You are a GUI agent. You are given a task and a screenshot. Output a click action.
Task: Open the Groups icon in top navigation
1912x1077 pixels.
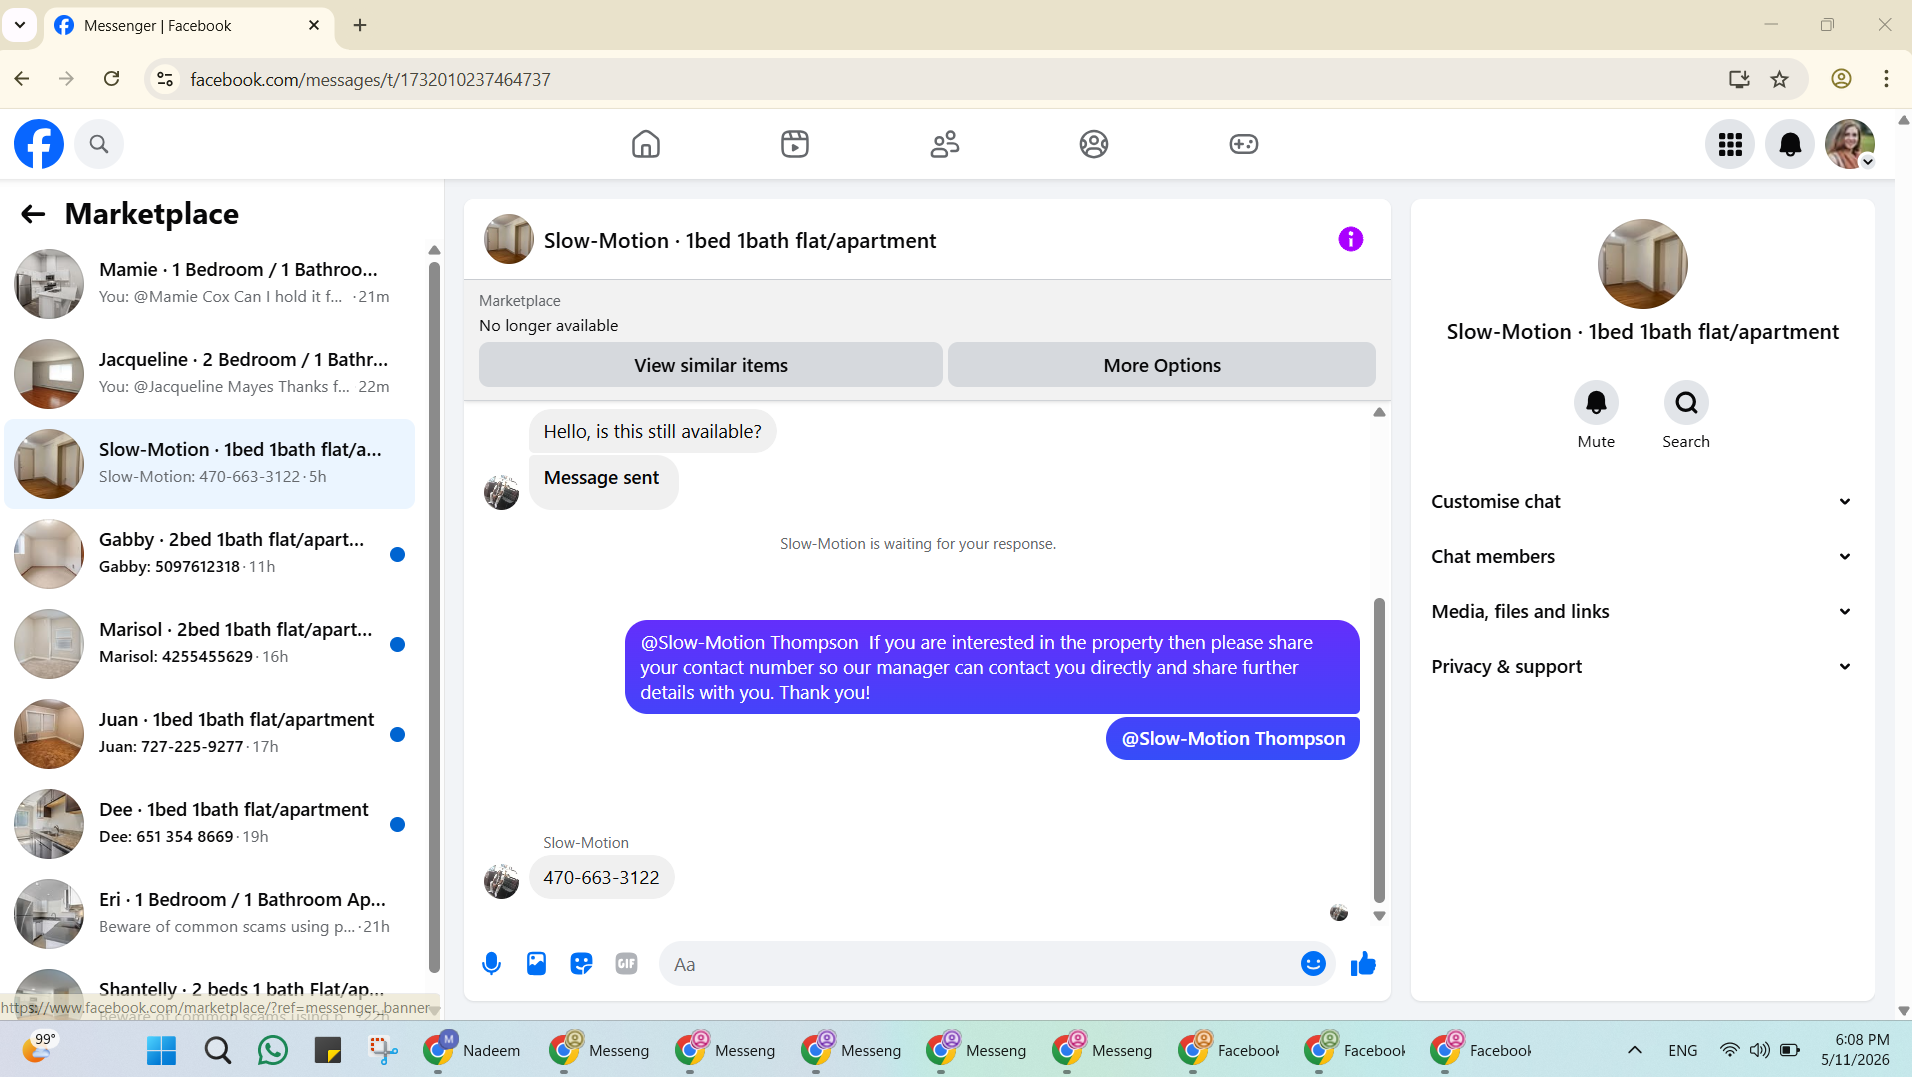click(1094, 144)
